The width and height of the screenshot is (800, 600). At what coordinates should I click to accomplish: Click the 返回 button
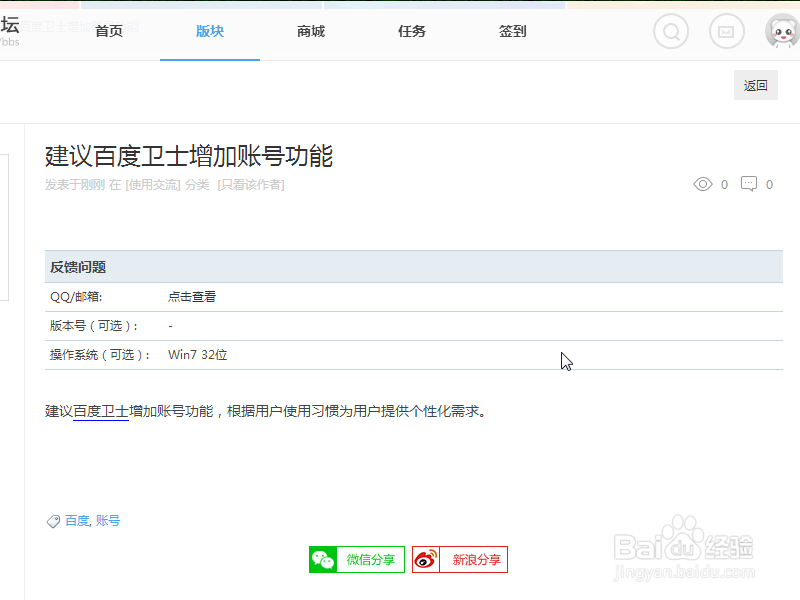pyautogui.click(x=755, y=85)
